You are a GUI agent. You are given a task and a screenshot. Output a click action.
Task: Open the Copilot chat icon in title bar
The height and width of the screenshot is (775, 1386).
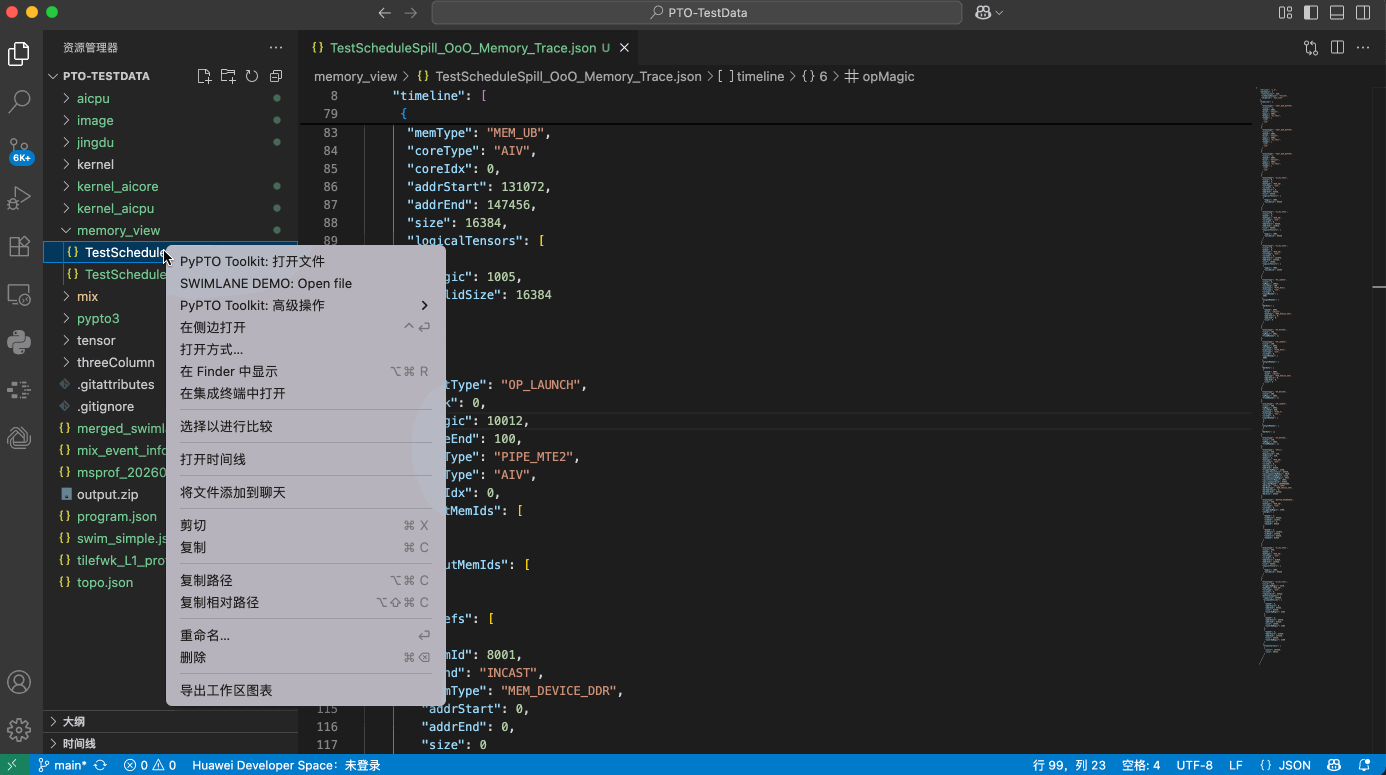989,13
